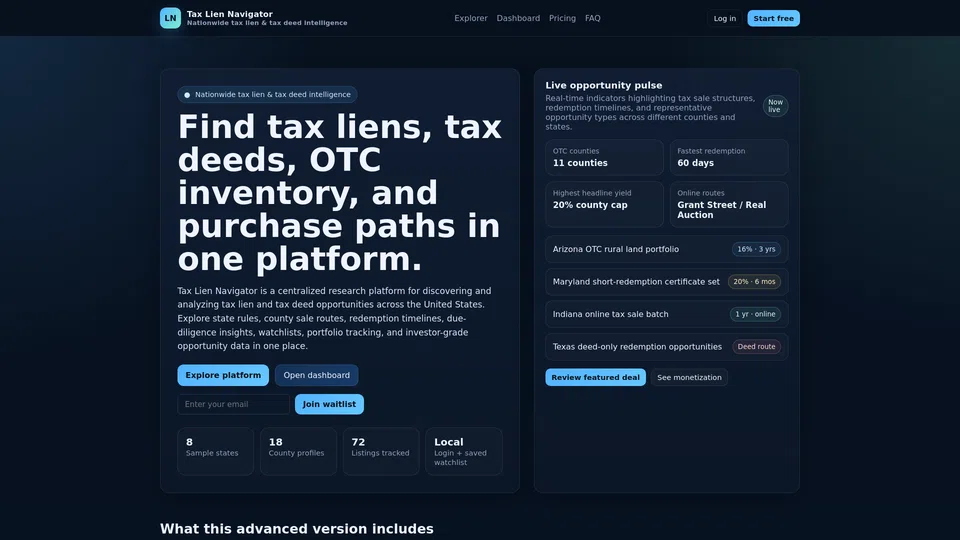The height and width of the screenshot is (540, 960).
Task: Click the 72 Listings tracked stat card
Action: tap(381, 451)
